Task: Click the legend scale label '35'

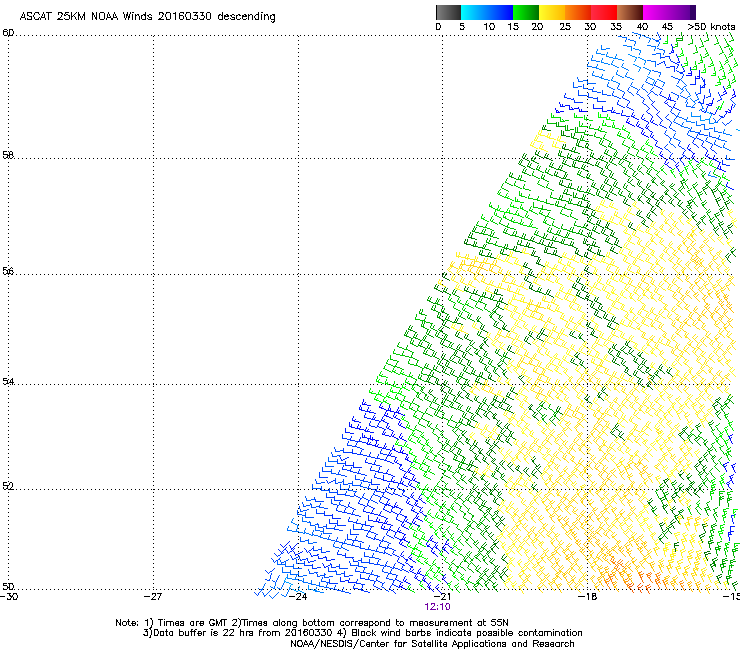Action: point(616,27)
